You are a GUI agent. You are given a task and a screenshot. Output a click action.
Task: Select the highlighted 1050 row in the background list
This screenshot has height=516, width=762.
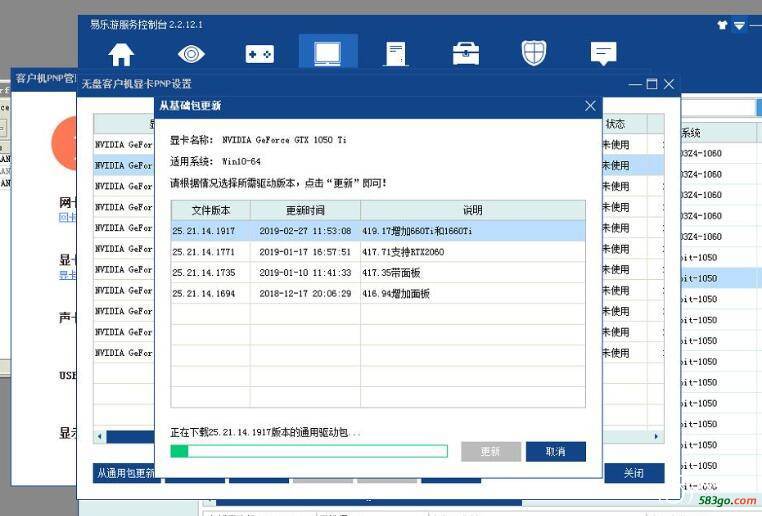click(721, 278)
